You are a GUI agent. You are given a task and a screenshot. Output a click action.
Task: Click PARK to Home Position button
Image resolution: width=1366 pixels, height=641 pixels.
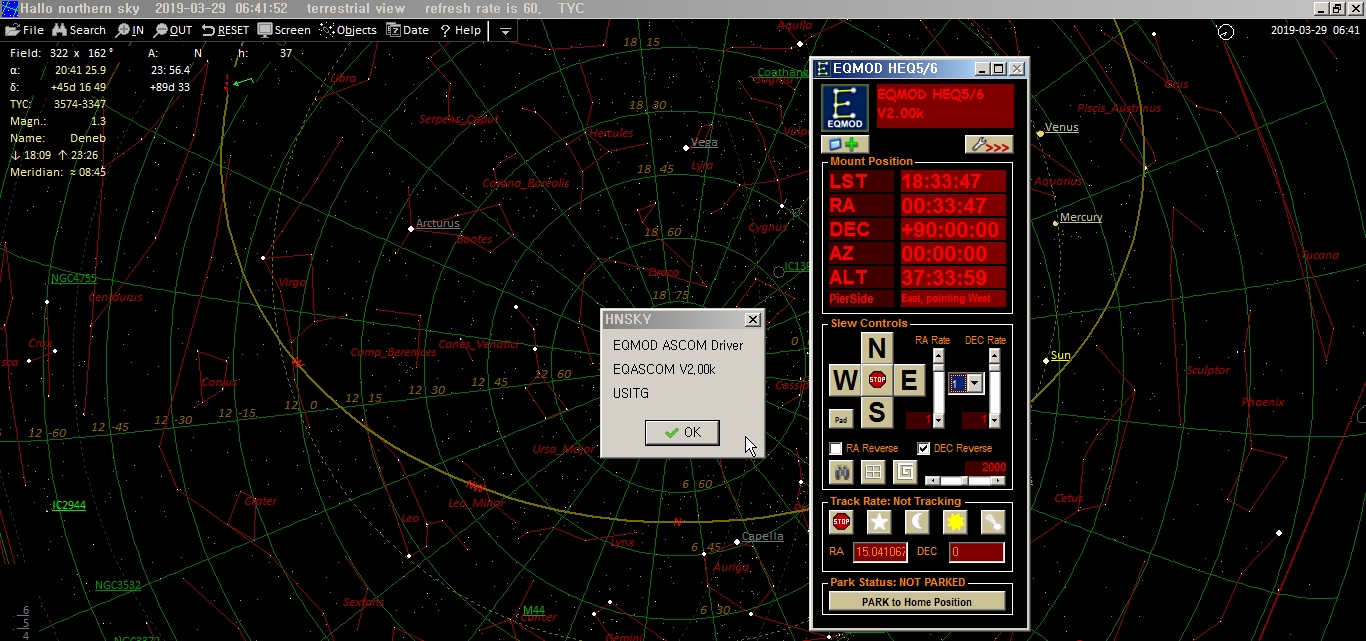pyautogui.click(x=916, y=602)
